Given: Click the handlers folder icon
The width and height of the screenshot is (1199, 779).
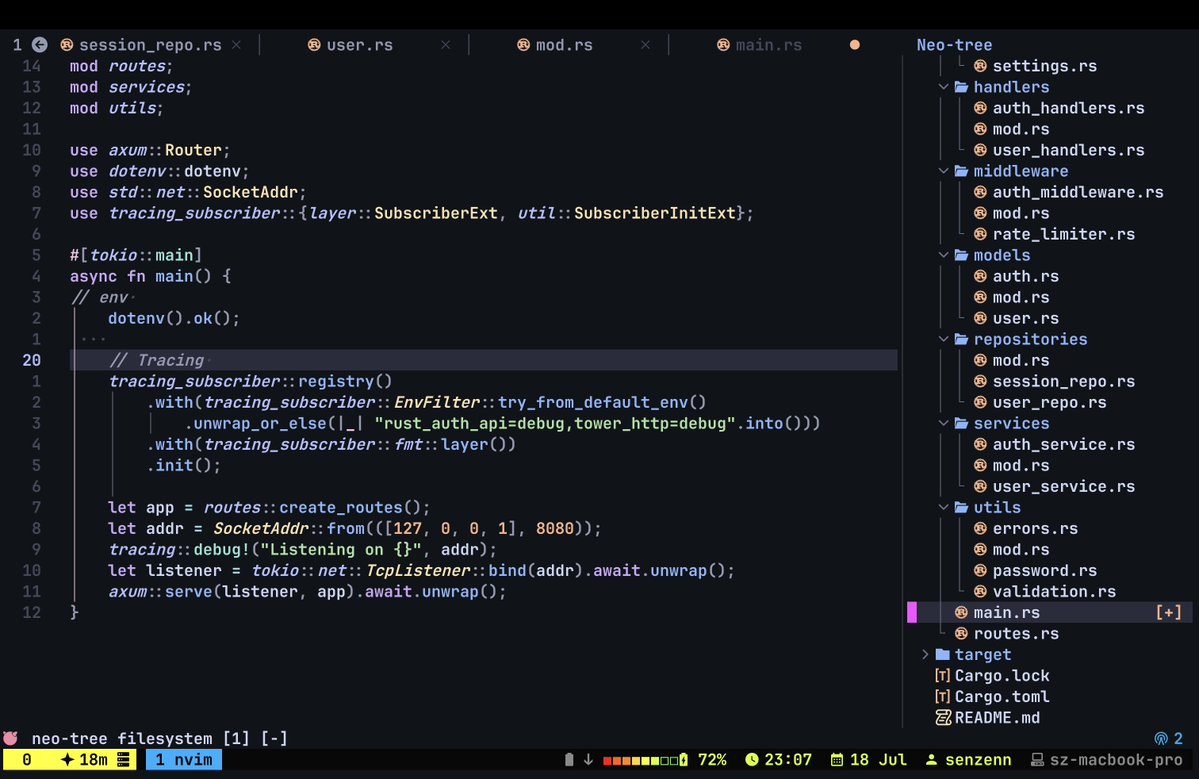Looking at the screenshot, I should 962,87.
